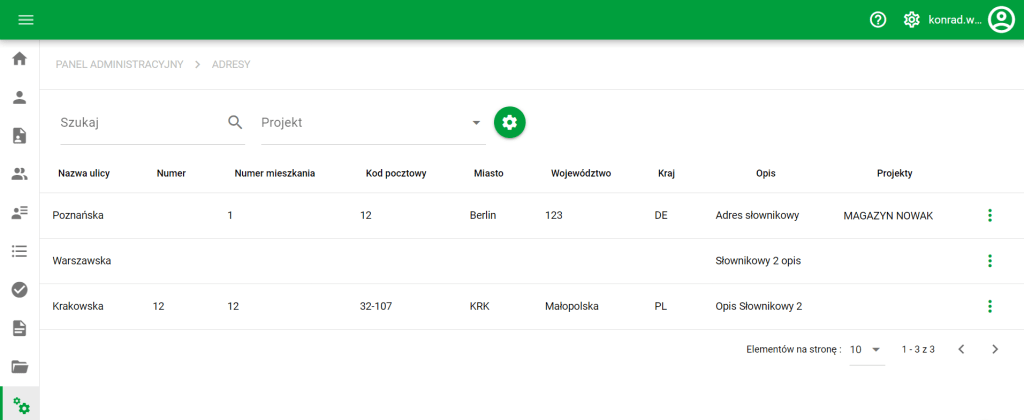This screenshot has height=420, width=1024.
Task: Open the hamburger menu
Action: [x=26, y=20]
